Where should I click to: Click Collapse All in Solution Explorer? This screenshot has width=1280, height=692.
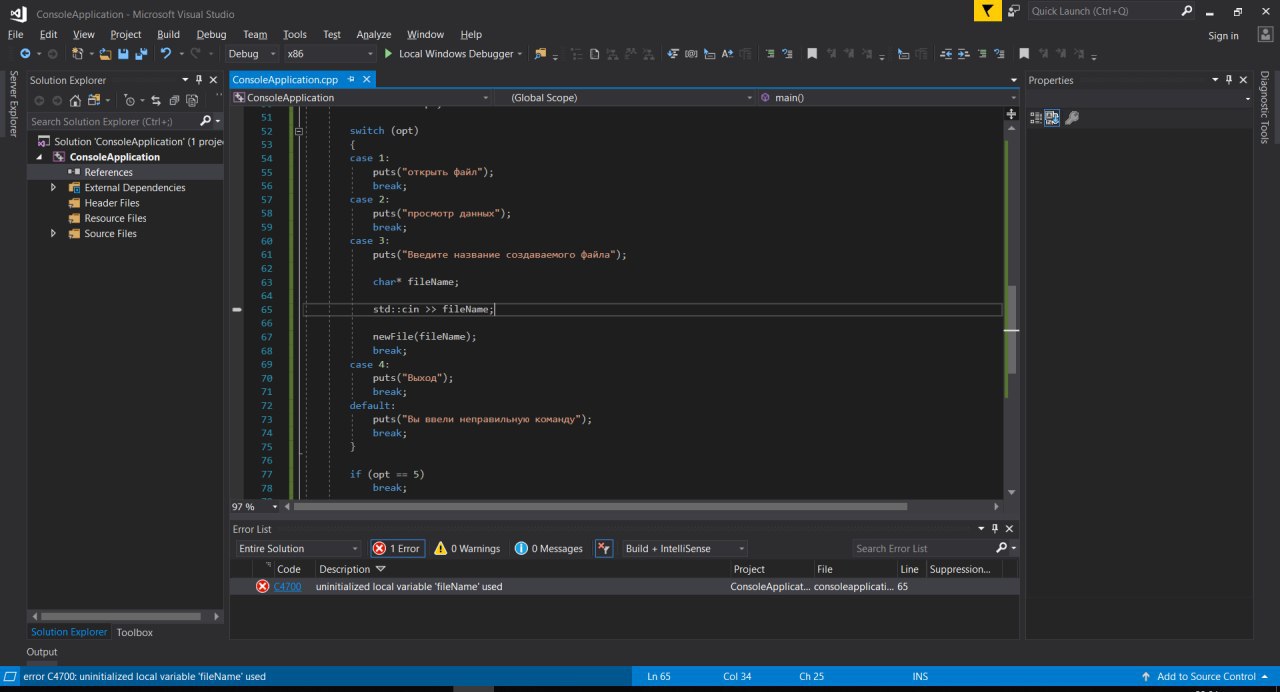174,100
